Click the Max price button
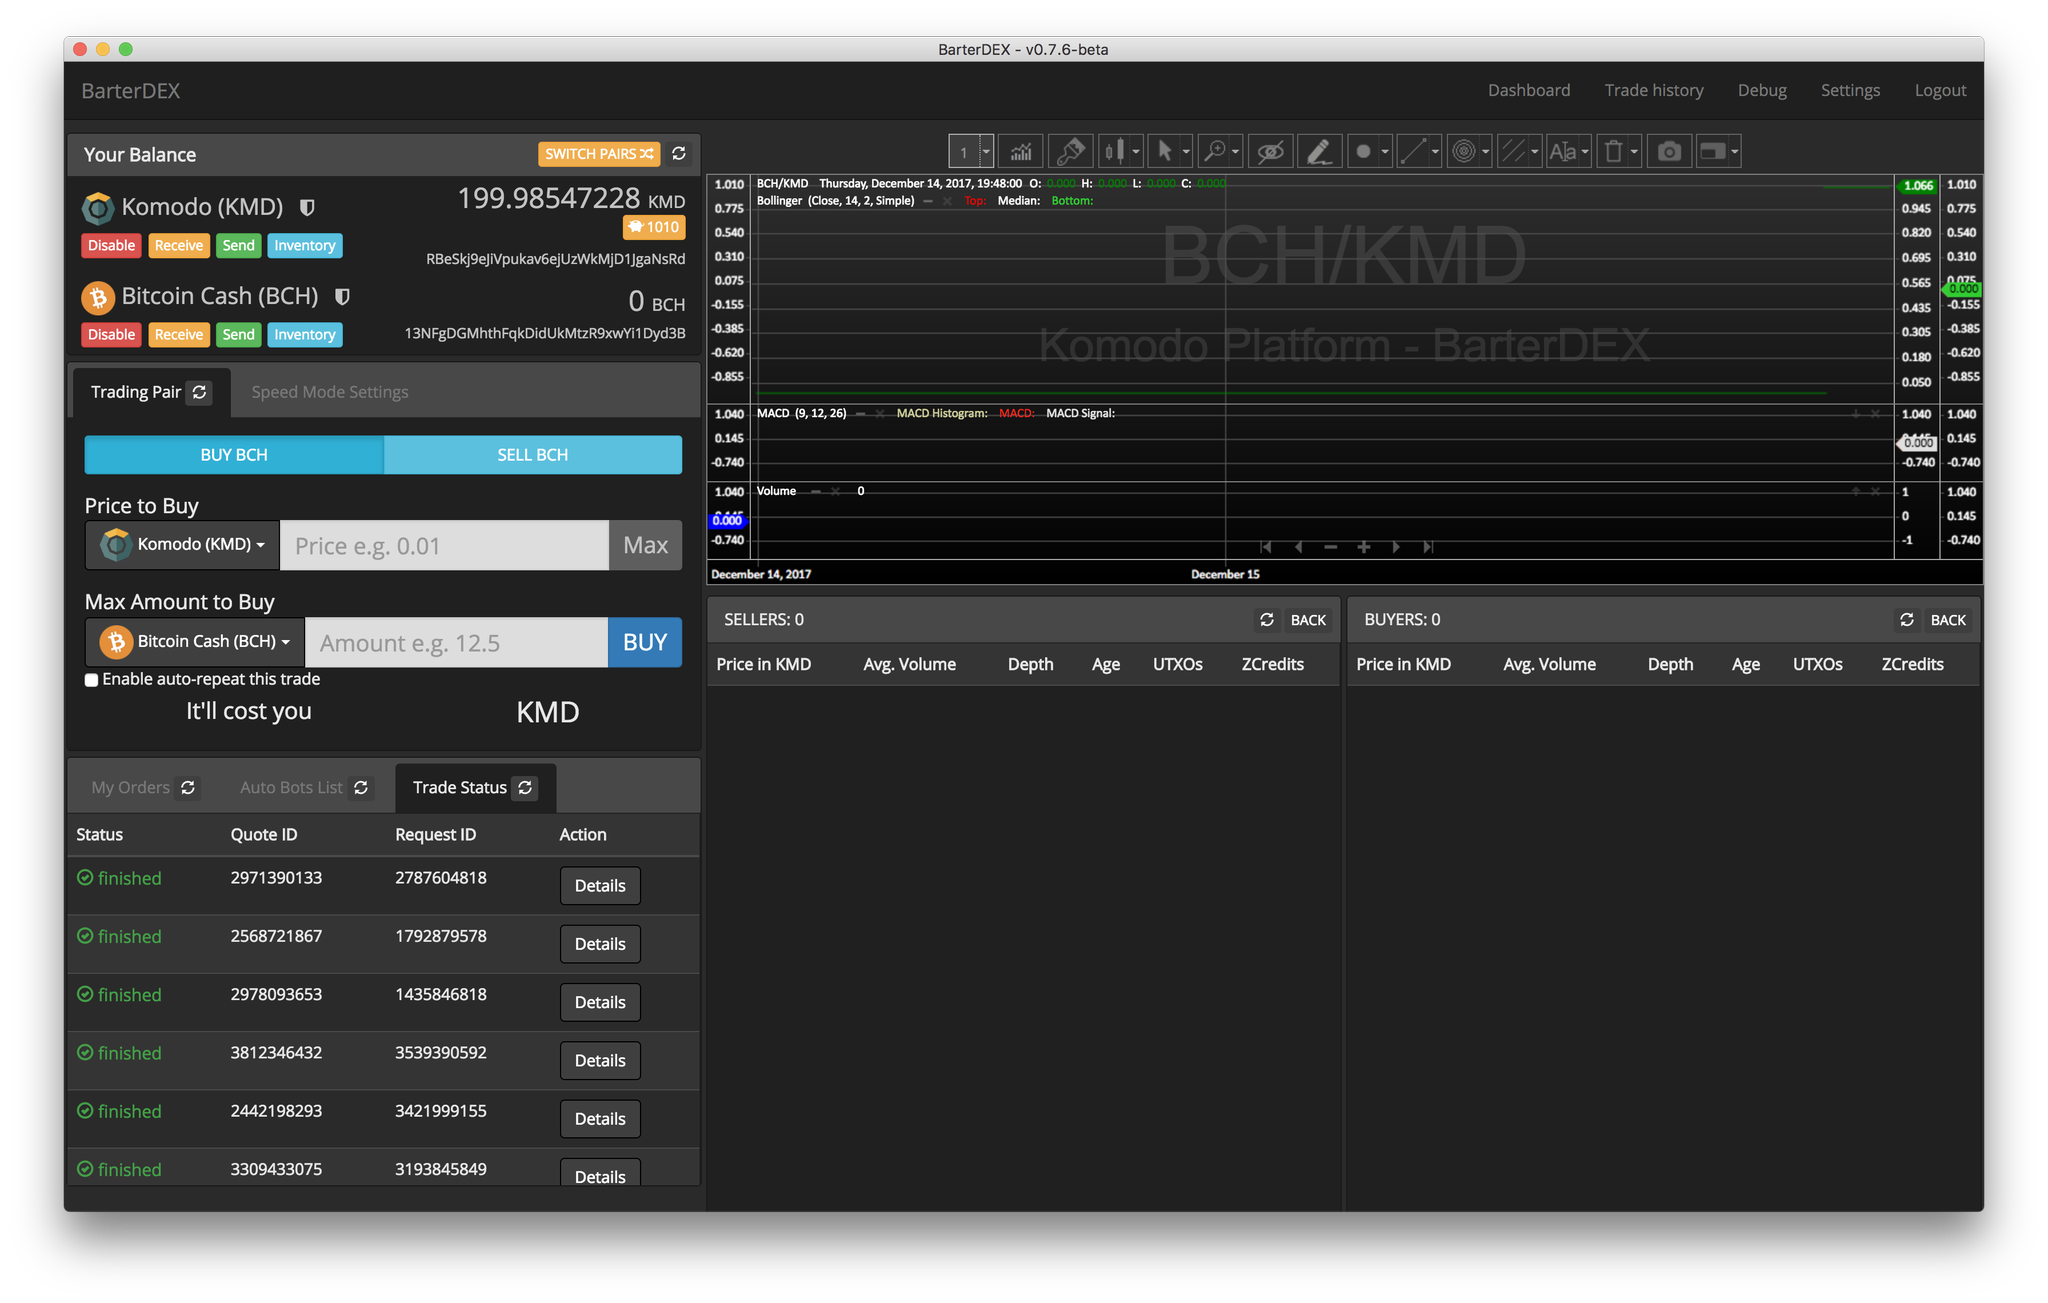The image size is (2048, 1303). [646, 545]
